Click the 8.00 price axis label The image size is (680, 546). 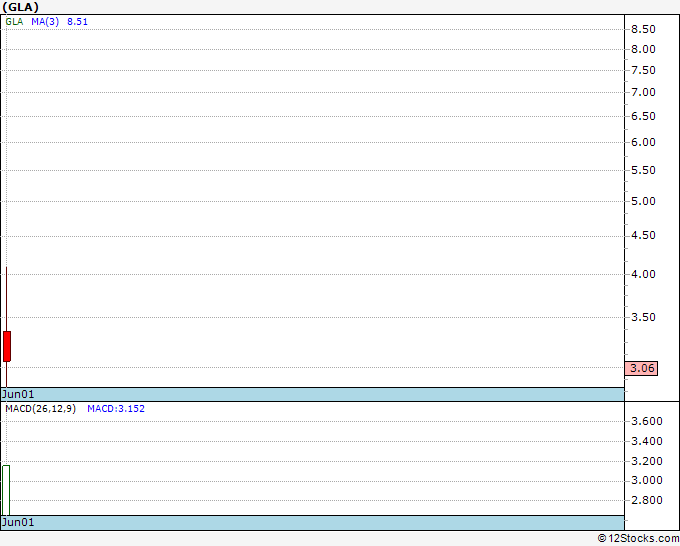tap(643, 49)
